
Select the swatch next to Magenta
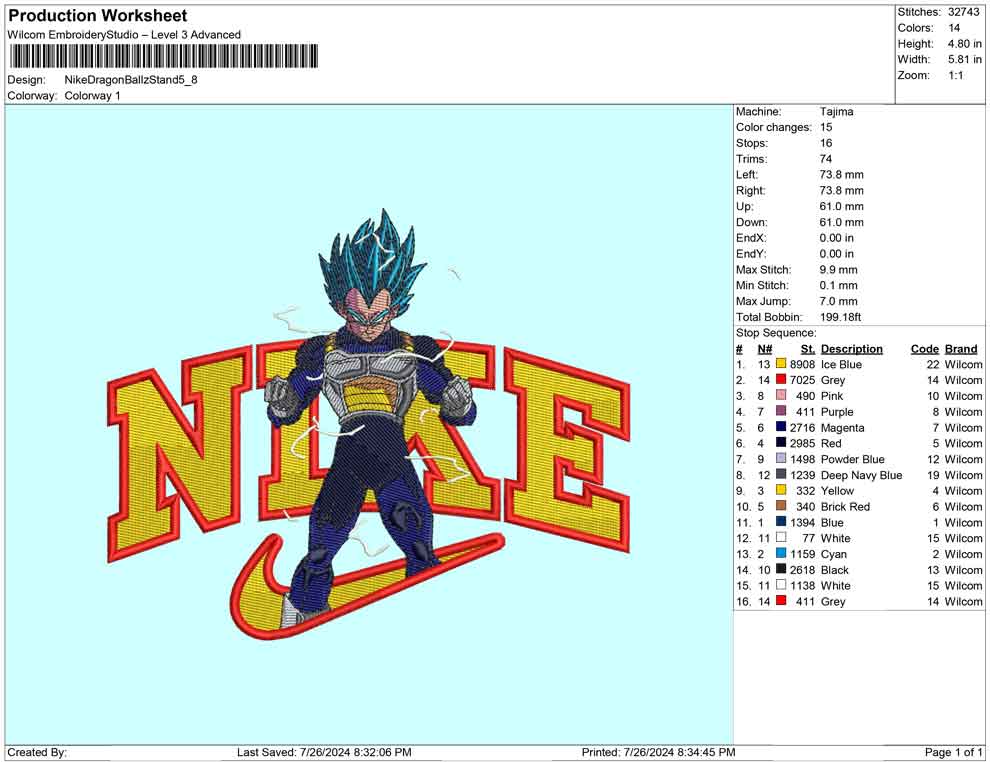point(781,428)
